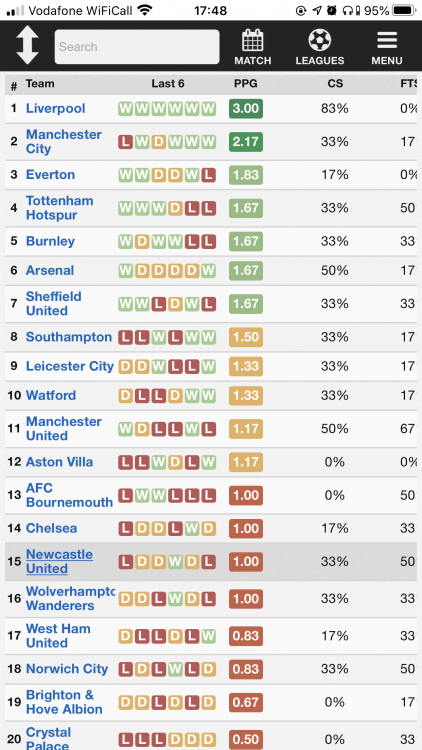The height and width of the screenshot is (750, 422).
Task: Click Everton's last L result icon
Action: point(208,175)
